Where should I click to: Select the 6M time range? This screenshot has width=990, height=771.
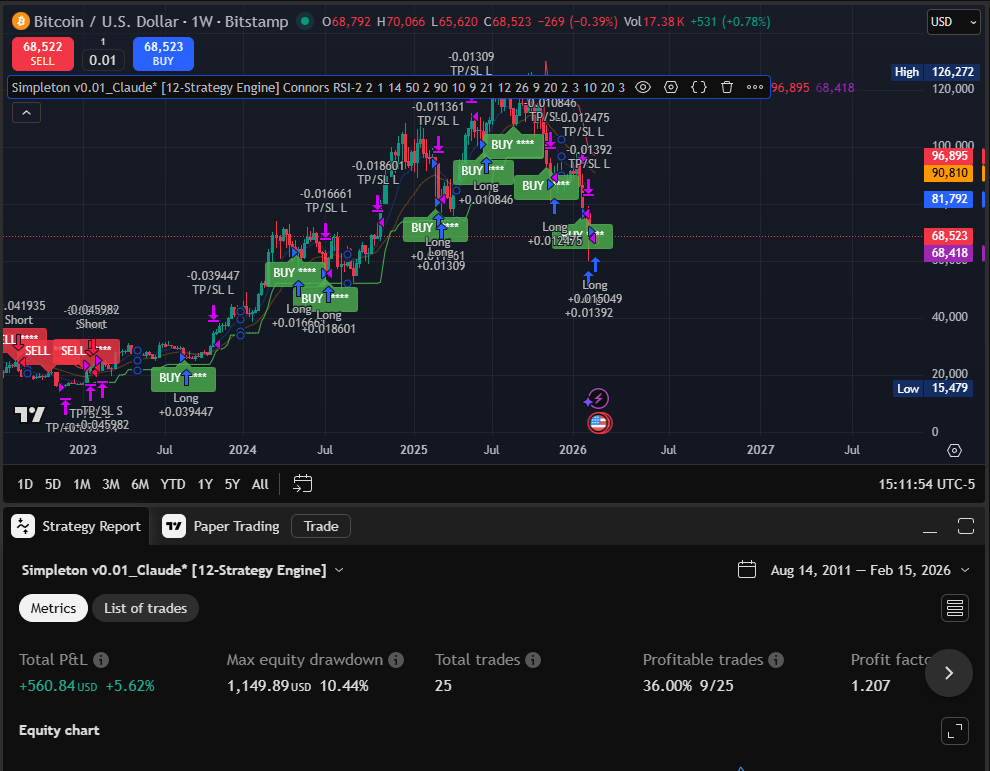140,484
